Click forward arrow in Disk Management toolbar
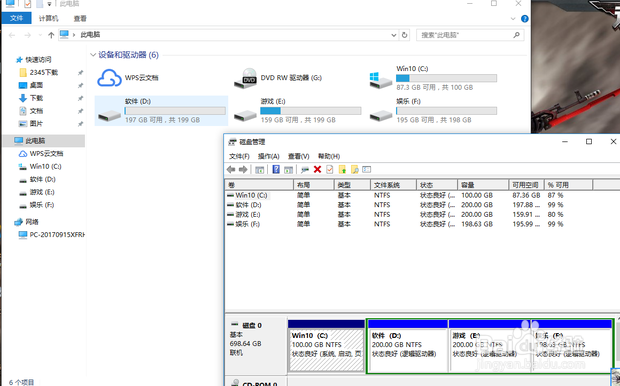This screenshot has width=620, height=386. coord(243,170)
